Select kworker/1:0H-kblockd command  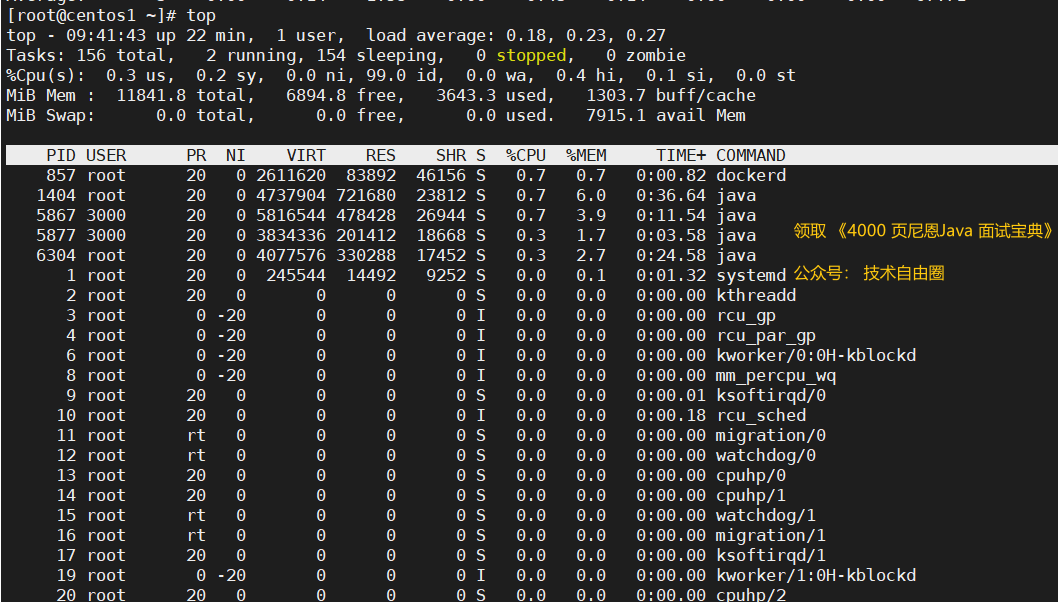816,576
